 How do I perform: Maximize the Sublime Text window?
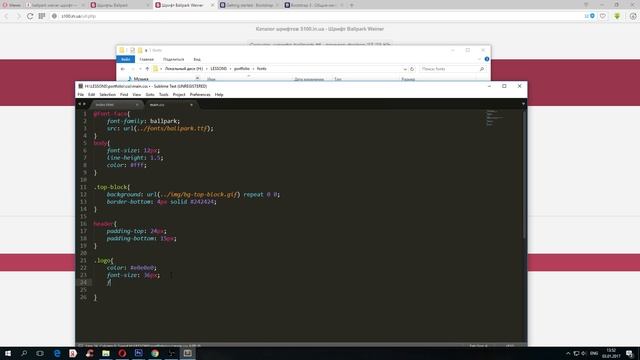(x=504, y=86)
